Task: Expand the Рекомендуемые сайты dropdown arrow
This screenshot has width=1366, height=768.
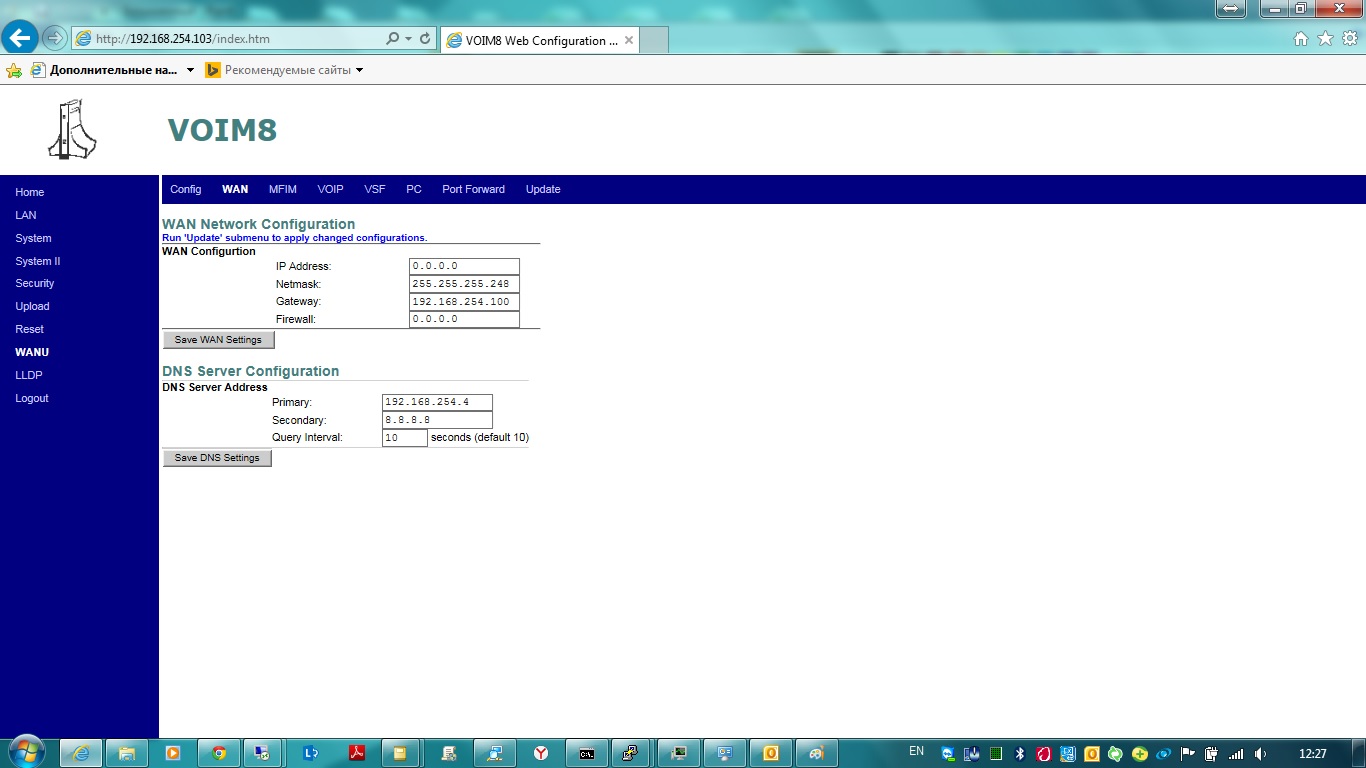Action: pyautogui.click(x=359, y=71)
